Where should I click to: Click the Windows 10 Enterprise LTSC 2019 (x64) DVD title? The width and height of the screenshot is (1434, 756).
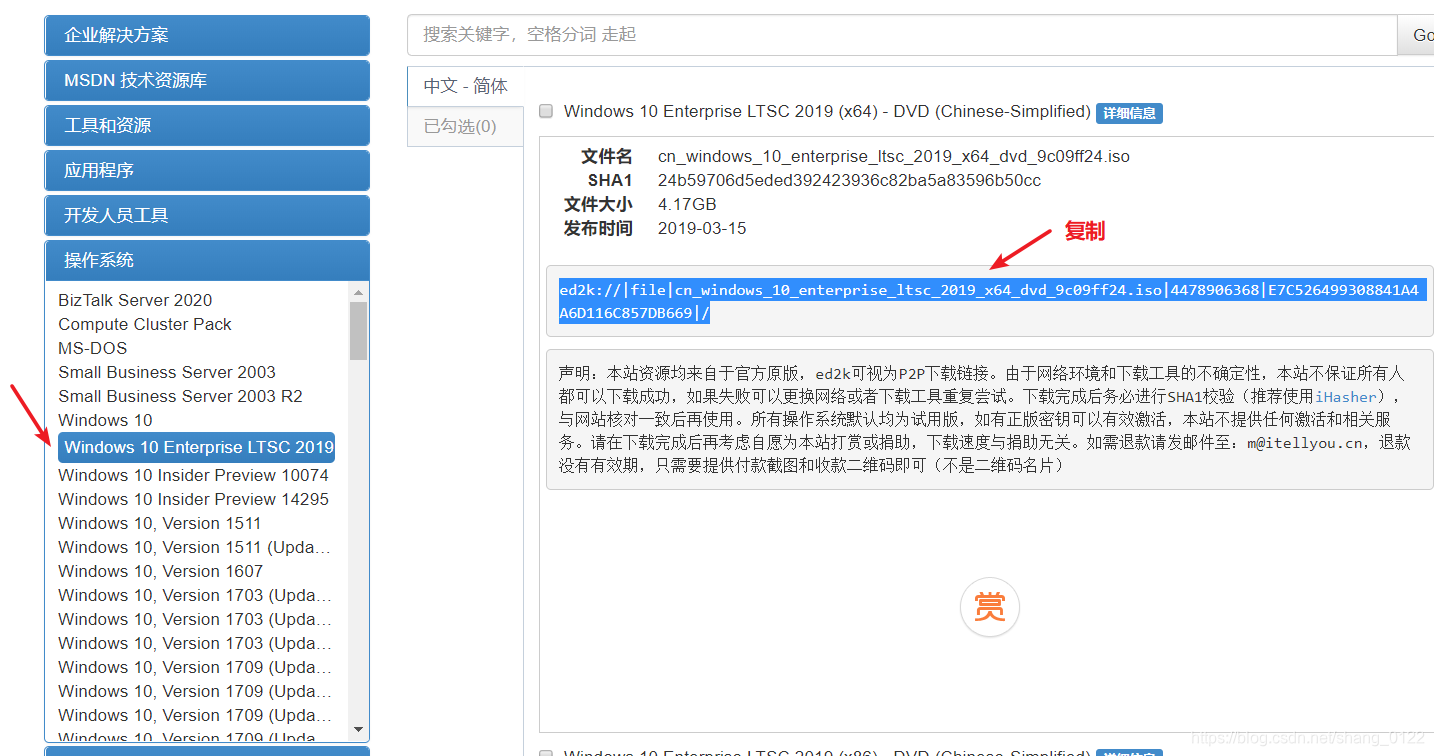click(827, 111)
